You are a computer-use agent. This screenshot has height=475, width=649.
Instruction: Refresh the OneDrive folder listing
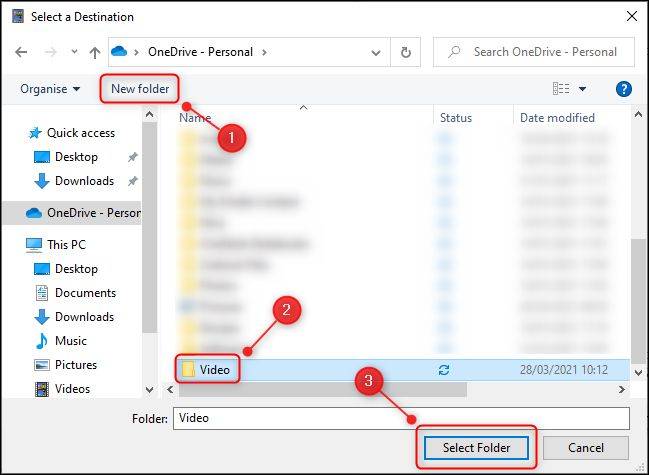tap(406, 52)
